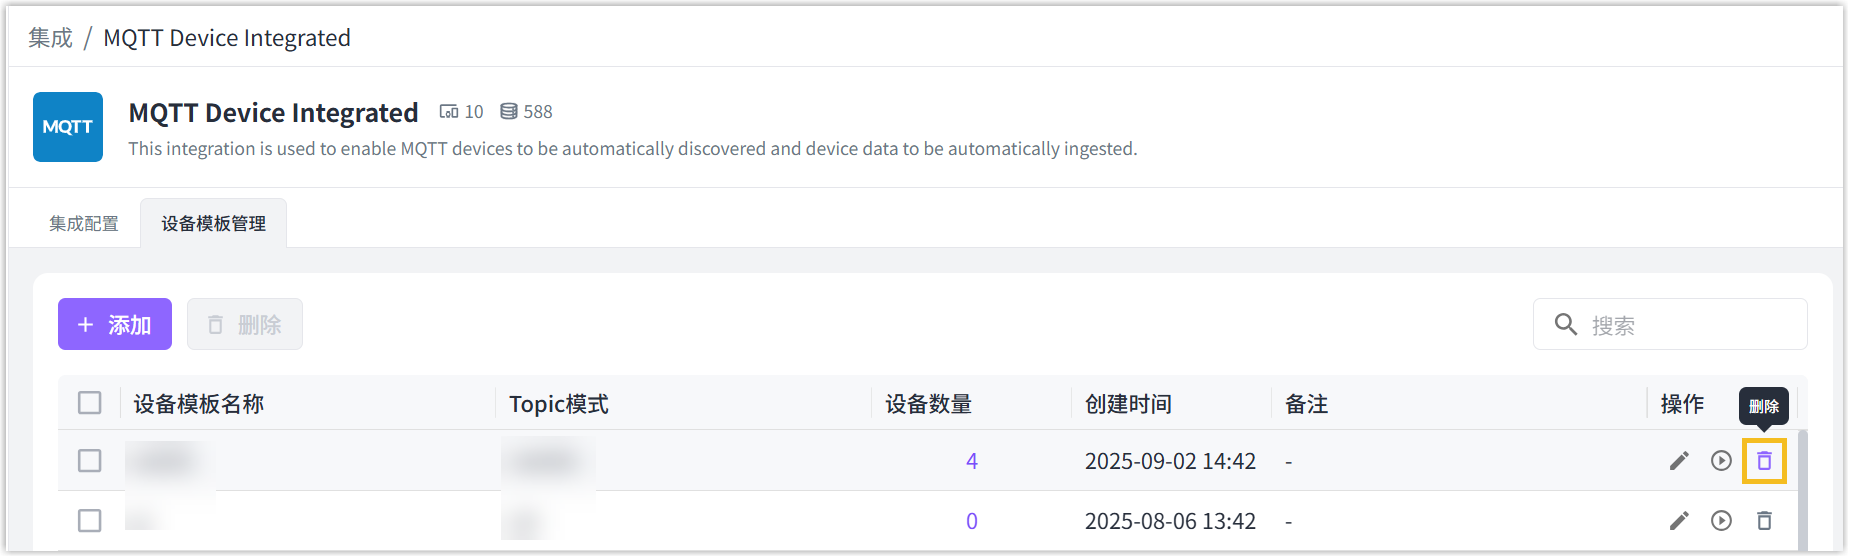1849x557 pixels.
Task: Edit the template created 2025-08-06 13:42
Action: [1679, 521]
